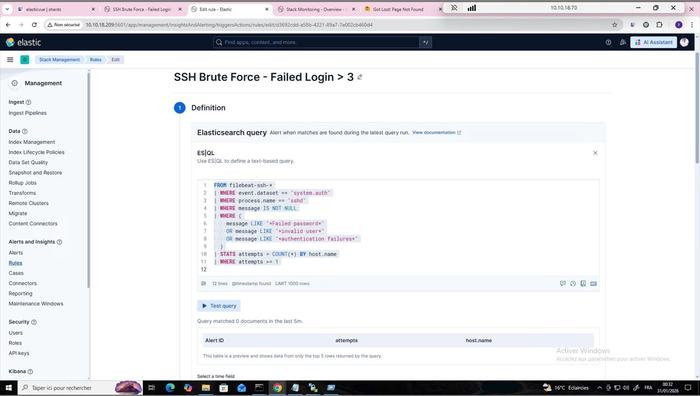
Task: Open Reporting in the sidebar
Action: [x=21, y=294]
